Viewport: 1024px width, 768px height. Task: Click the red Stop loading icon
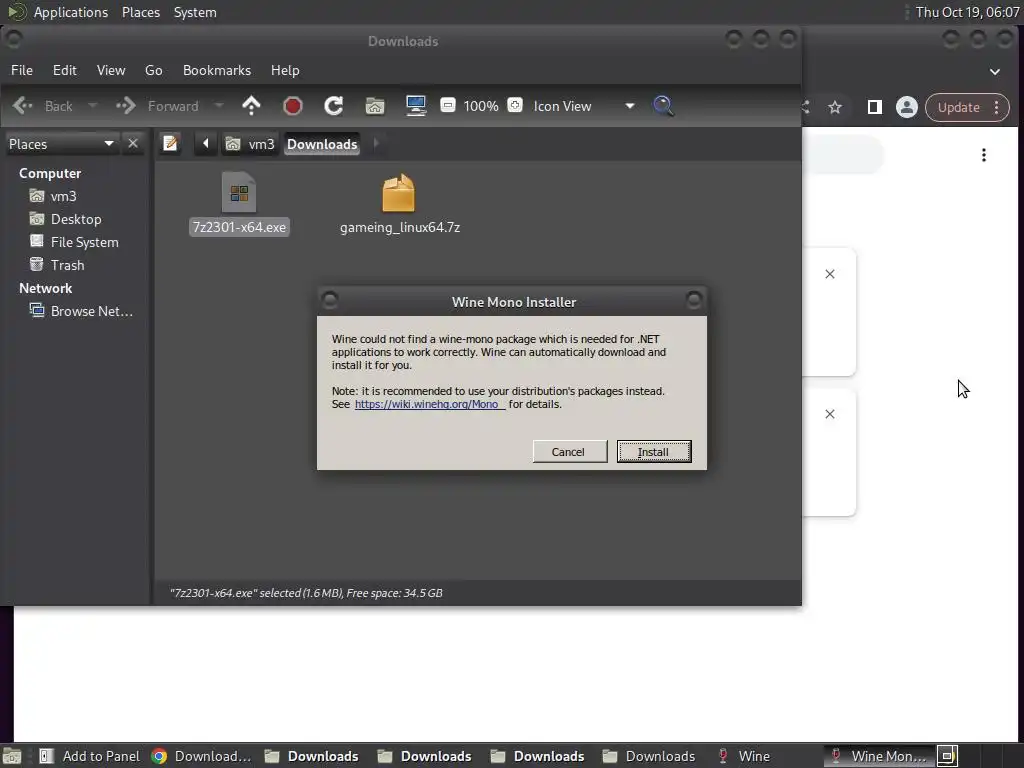coord(293,106)
